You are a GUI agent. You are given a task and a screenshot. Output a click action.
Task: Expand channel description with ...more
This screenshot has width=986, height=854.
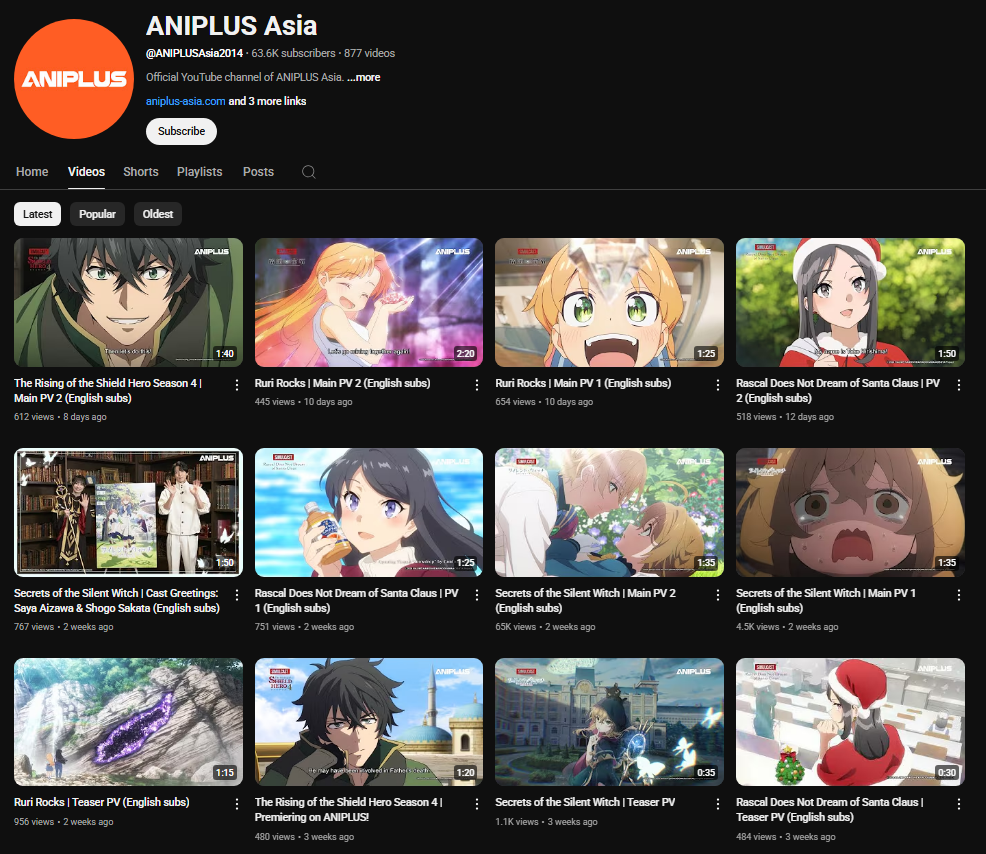pyautogui.click(x=363, y=77)
